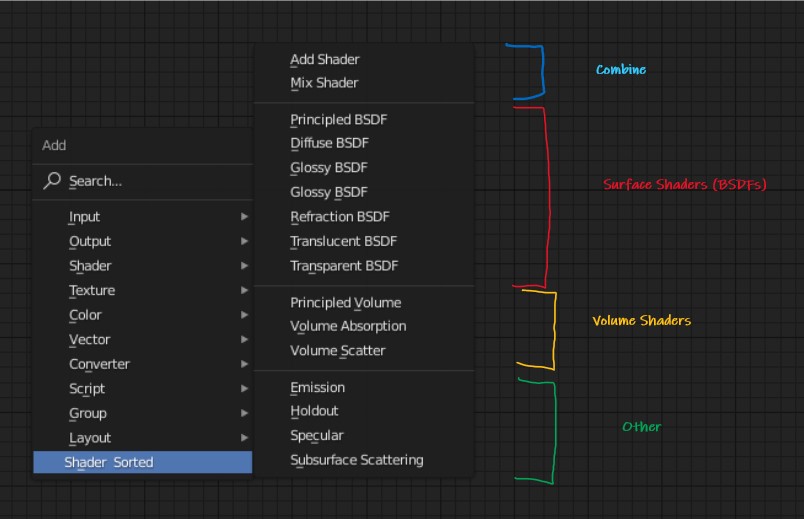Image resolution: width=804 pixels, height=519 pixels.
Task: Select Principled Volume shader
Action: [x=364, y=303]
